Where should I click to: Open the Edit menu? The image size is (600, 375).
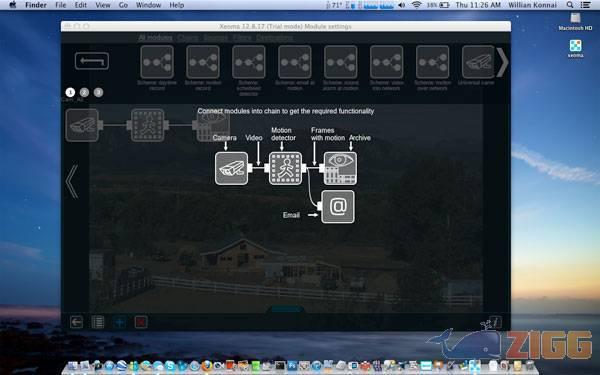pos(81,5)
